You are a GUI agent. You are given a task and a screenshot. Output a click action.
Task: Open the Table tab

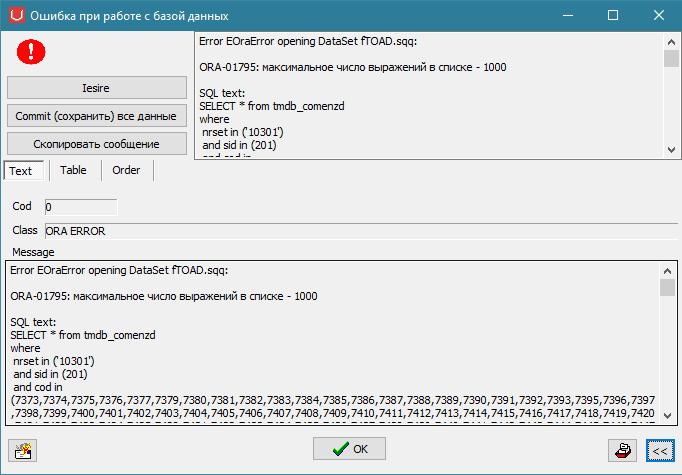73,170
